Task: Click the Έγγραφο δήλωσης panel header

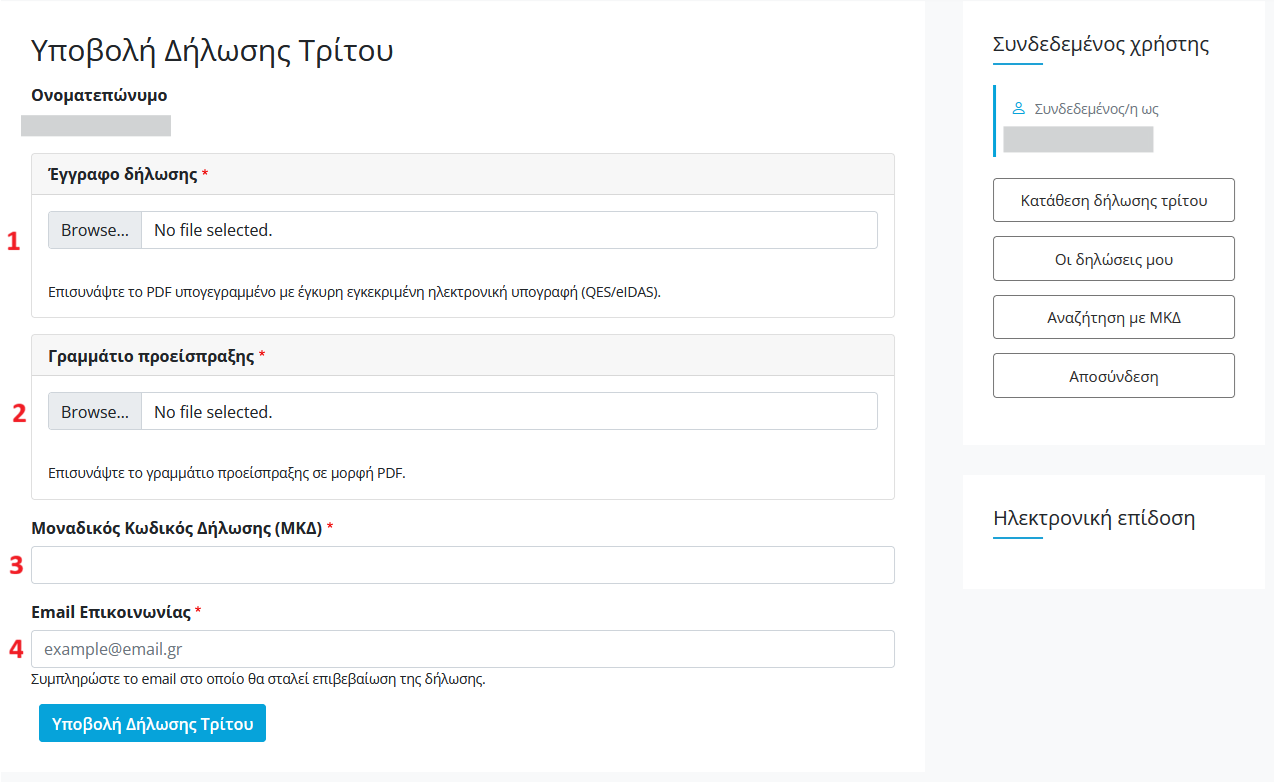Action: [463, 174]
